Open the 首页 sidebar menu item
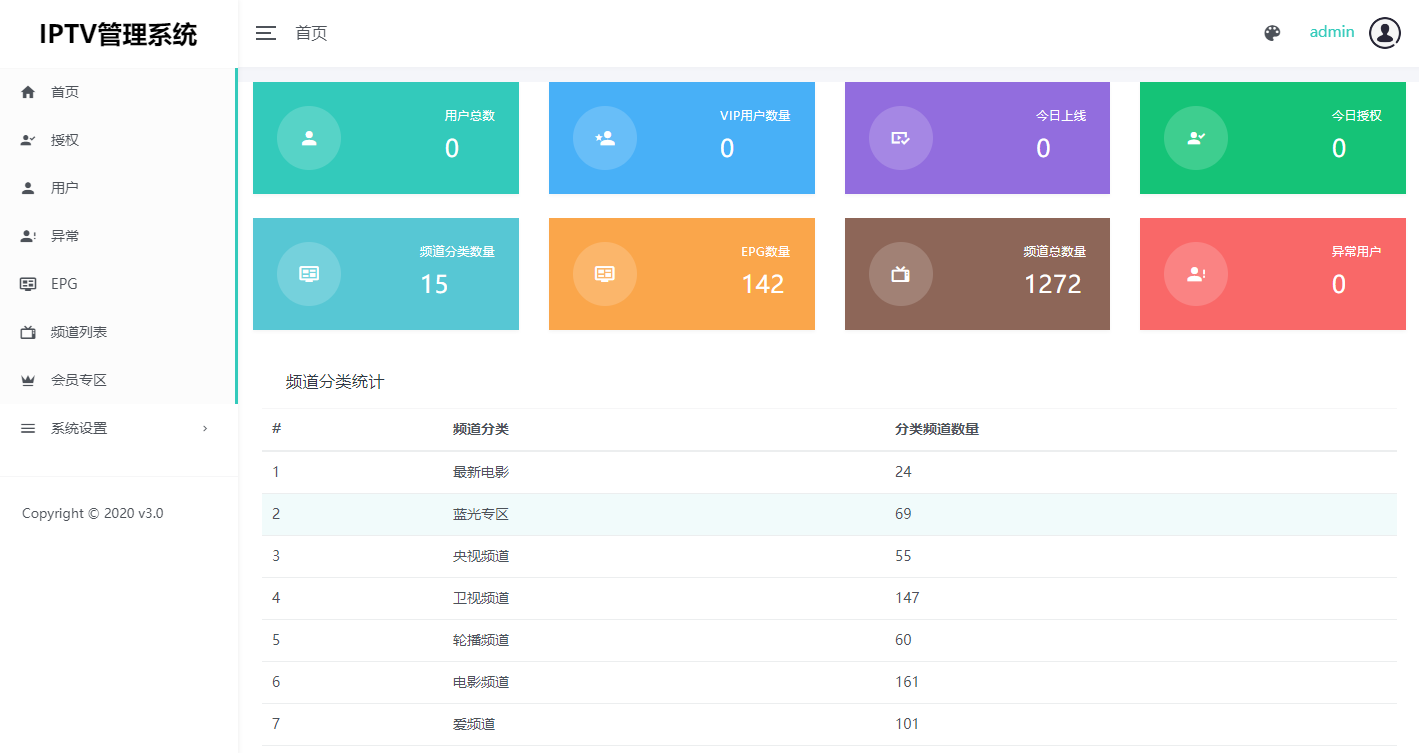 pos(118,92)
